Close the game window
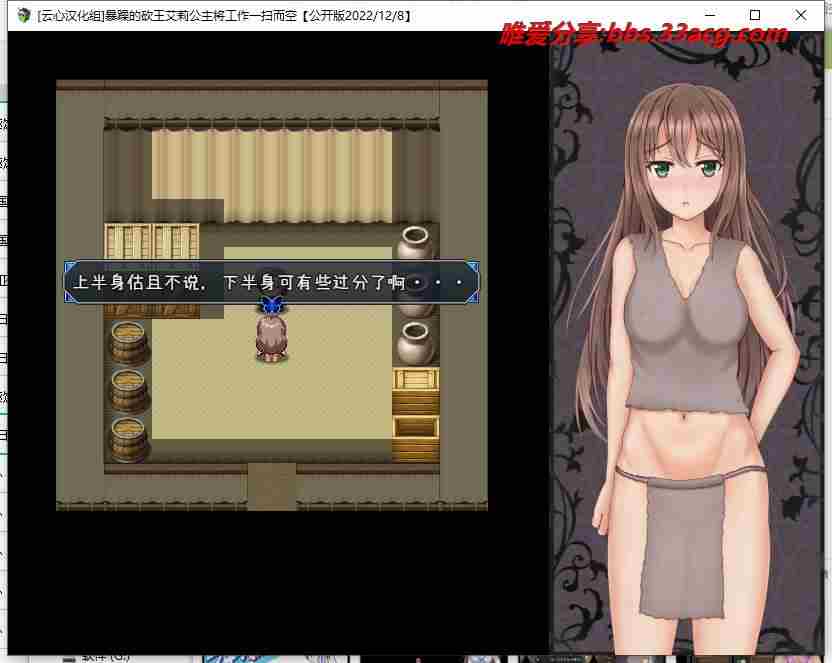 coord(802,16)
